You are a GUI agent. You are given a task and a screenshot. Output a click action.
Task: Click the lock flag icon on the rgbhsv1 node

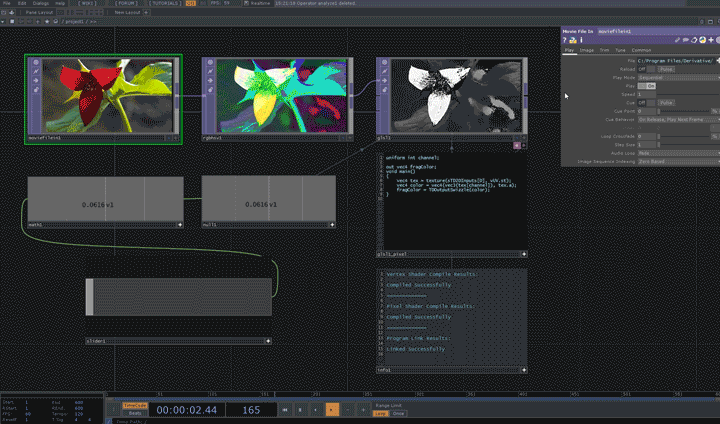210,90
